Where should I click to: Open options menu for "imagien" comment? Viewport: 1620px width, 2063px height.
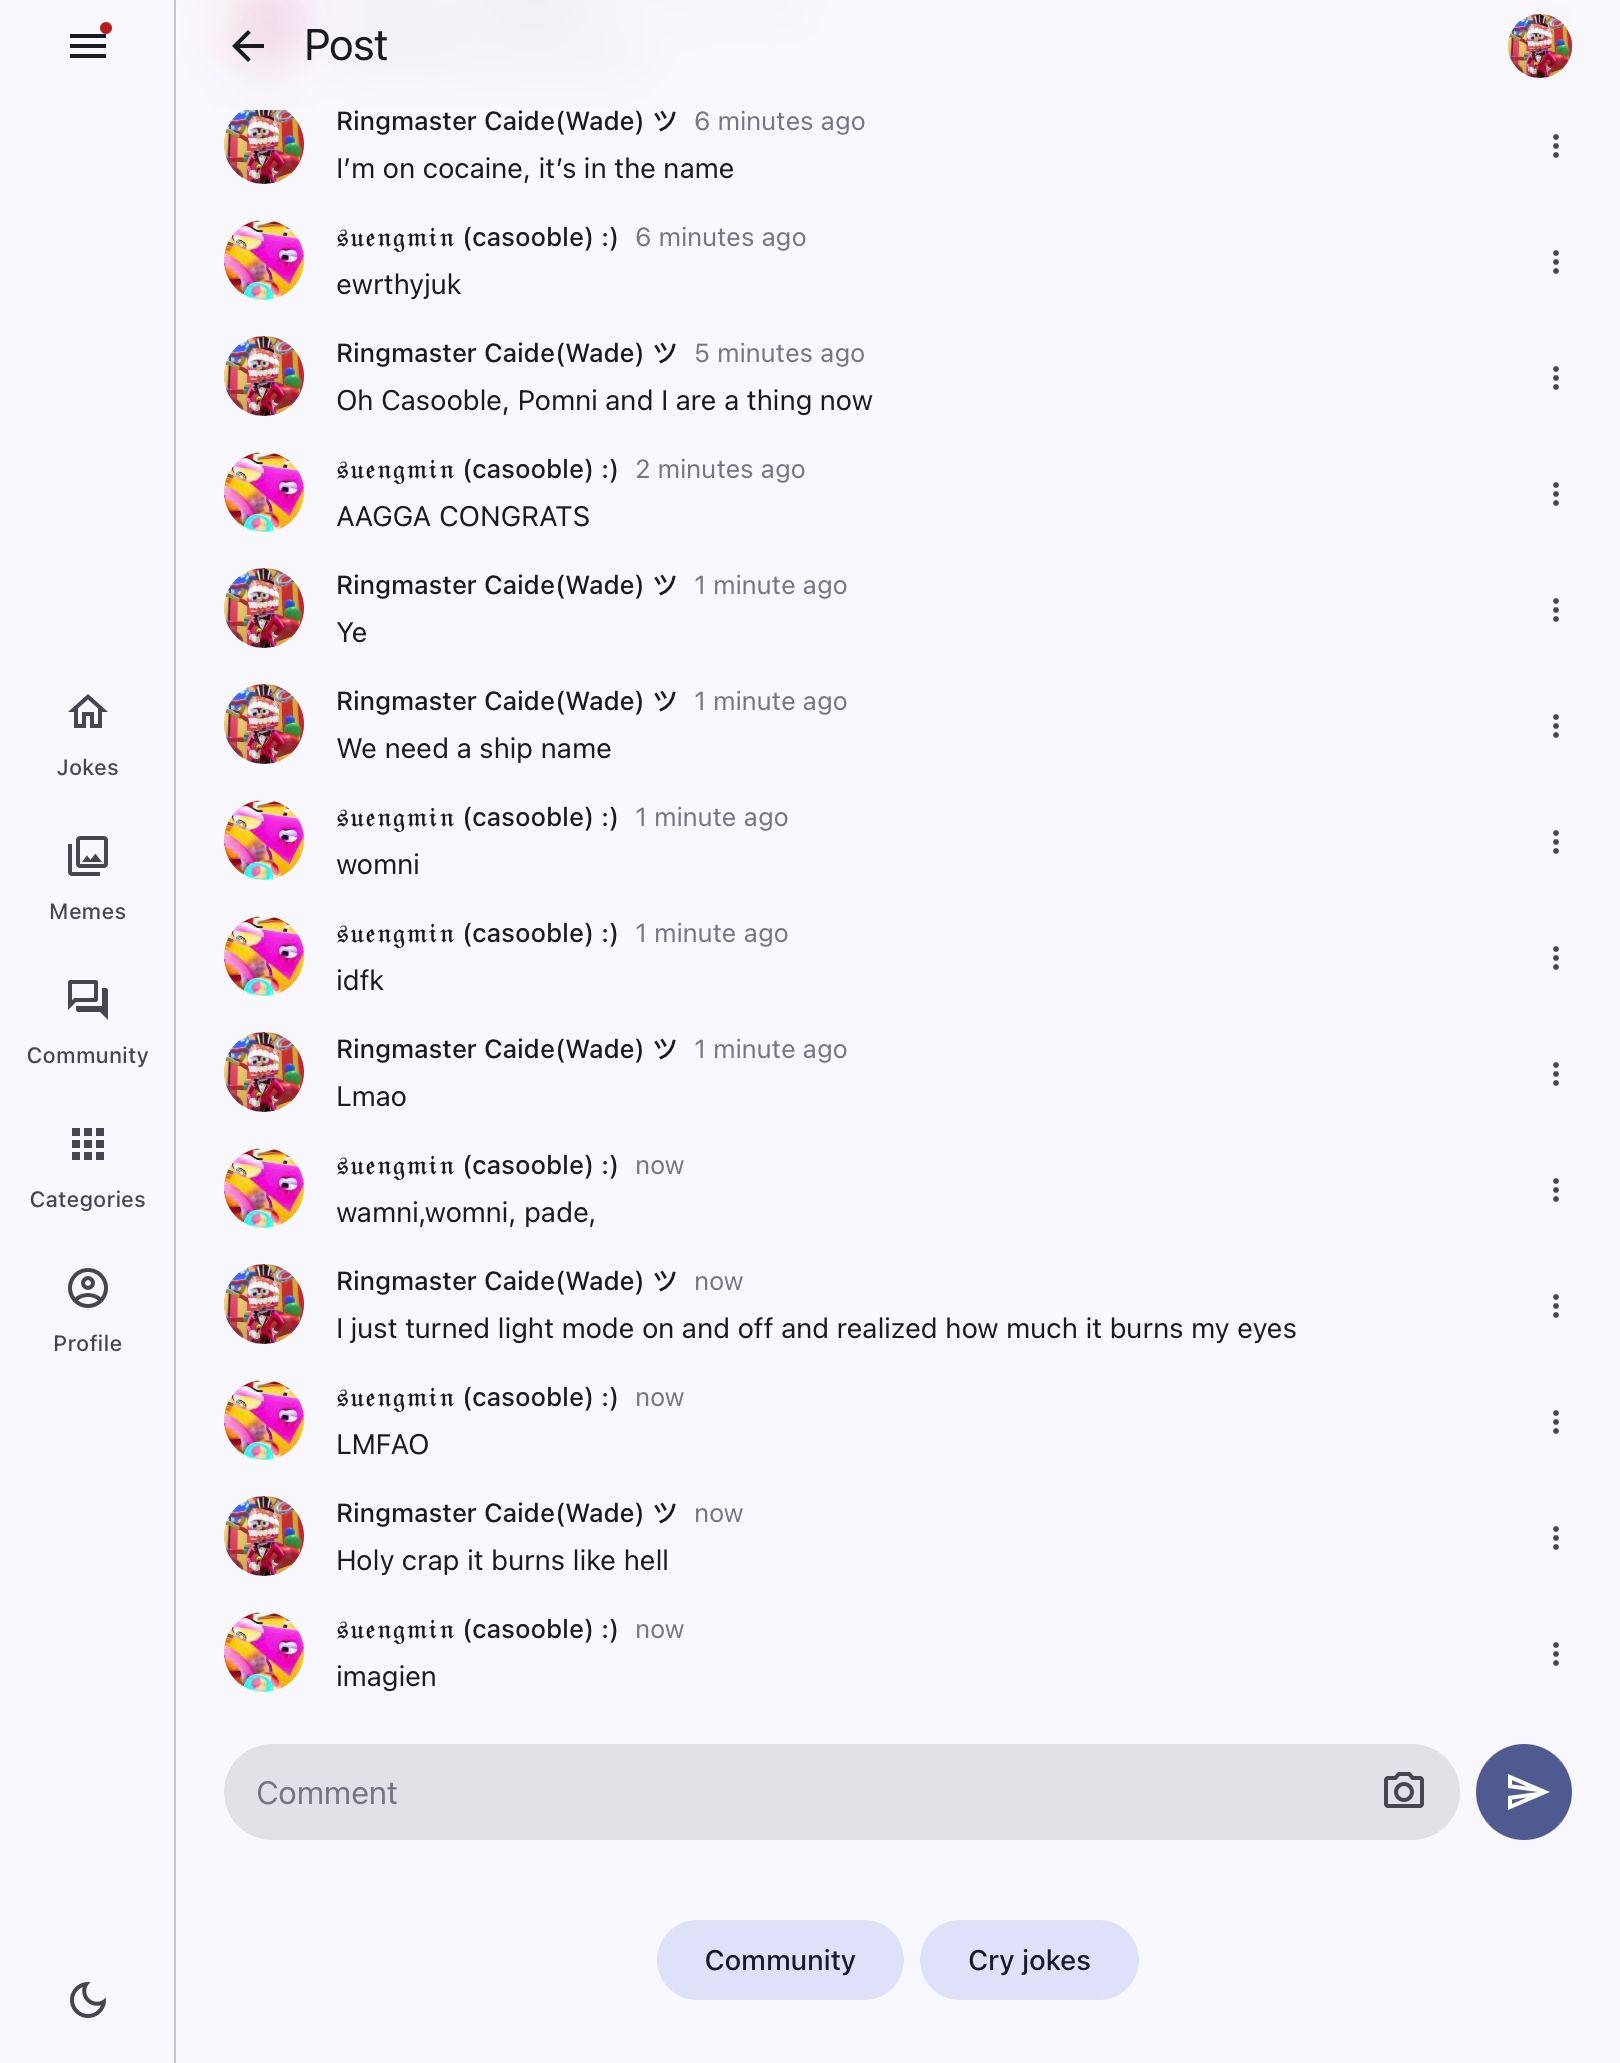click(x=1555, y=1654)
